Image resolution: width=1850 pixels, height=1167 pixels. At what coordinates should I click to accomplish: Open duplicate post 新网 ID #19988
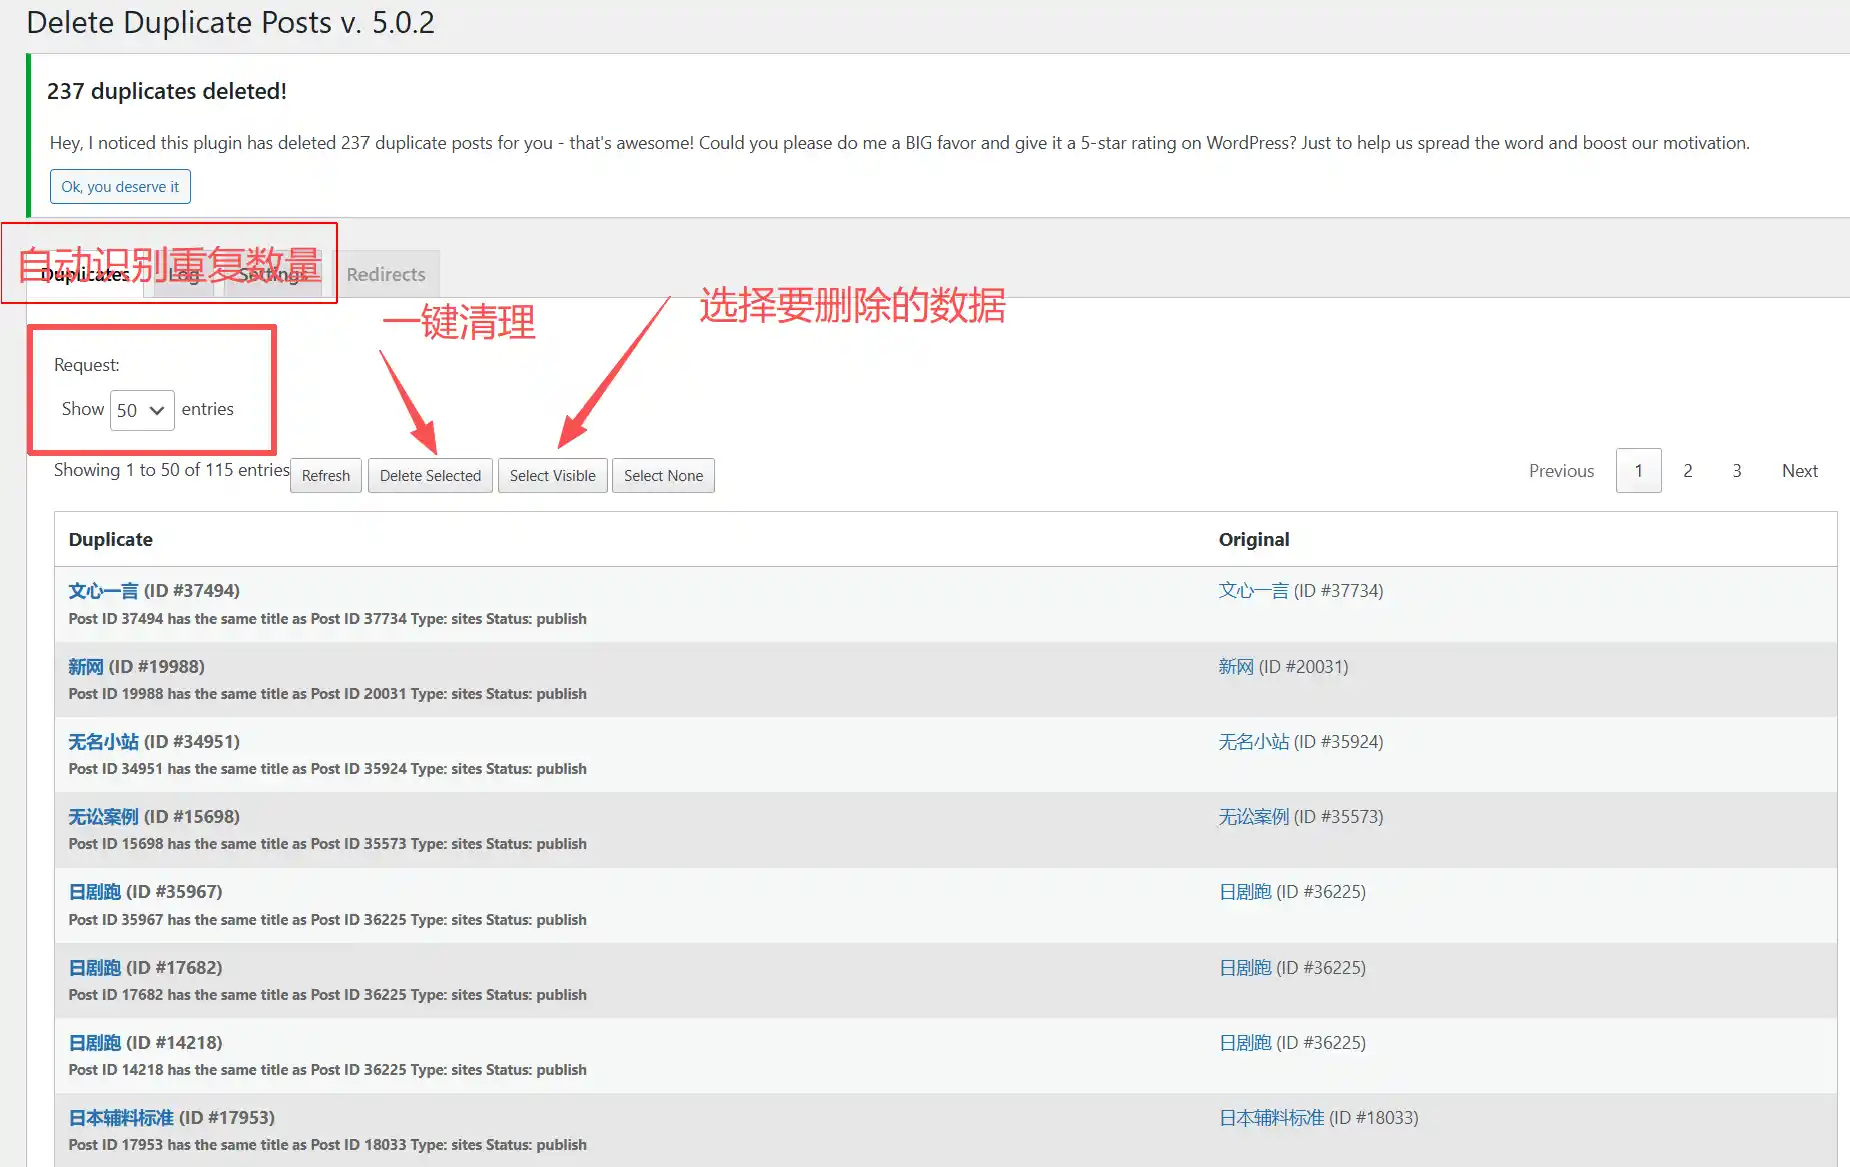tap(86, 667)
